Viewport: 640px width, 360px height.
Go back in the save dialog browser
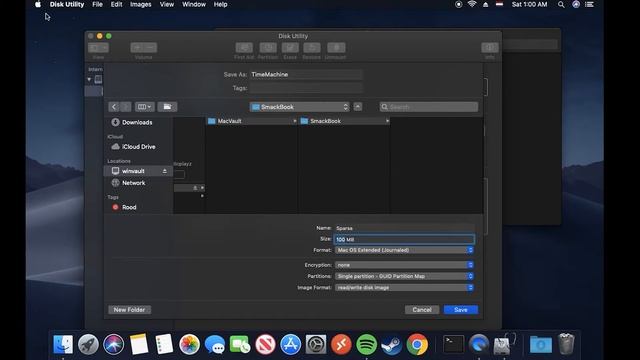(114, 107)
